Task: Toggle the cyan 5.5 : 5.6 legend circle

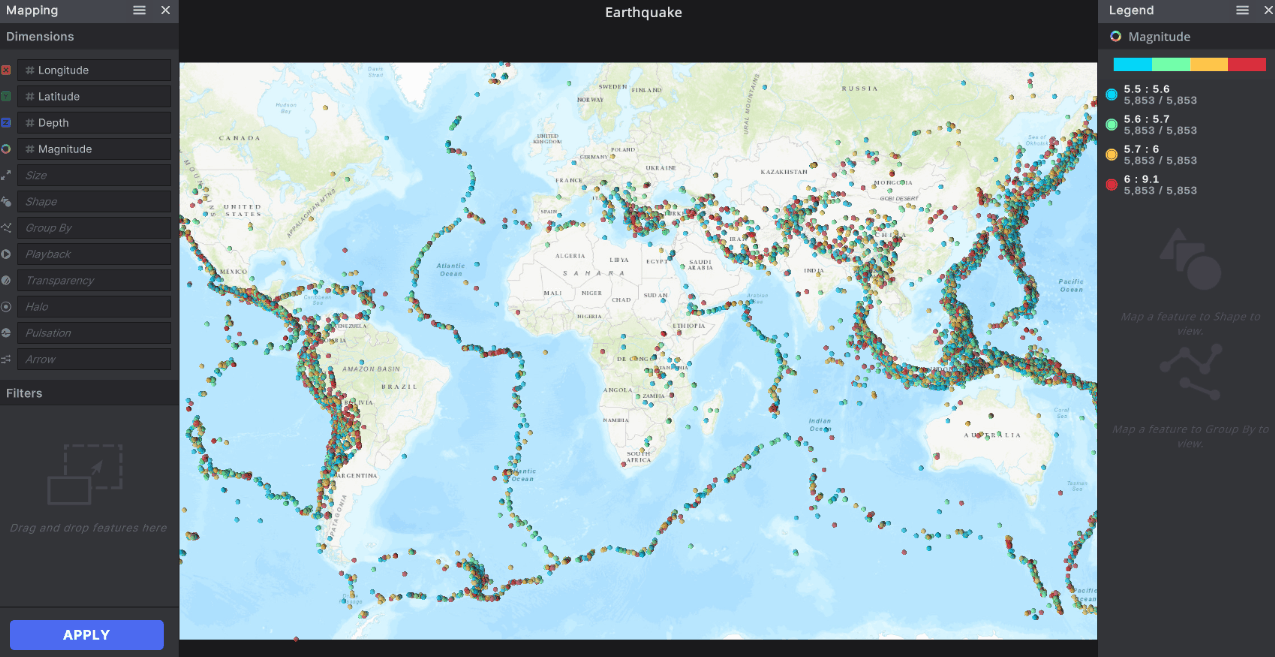Action: [1112, 95]
